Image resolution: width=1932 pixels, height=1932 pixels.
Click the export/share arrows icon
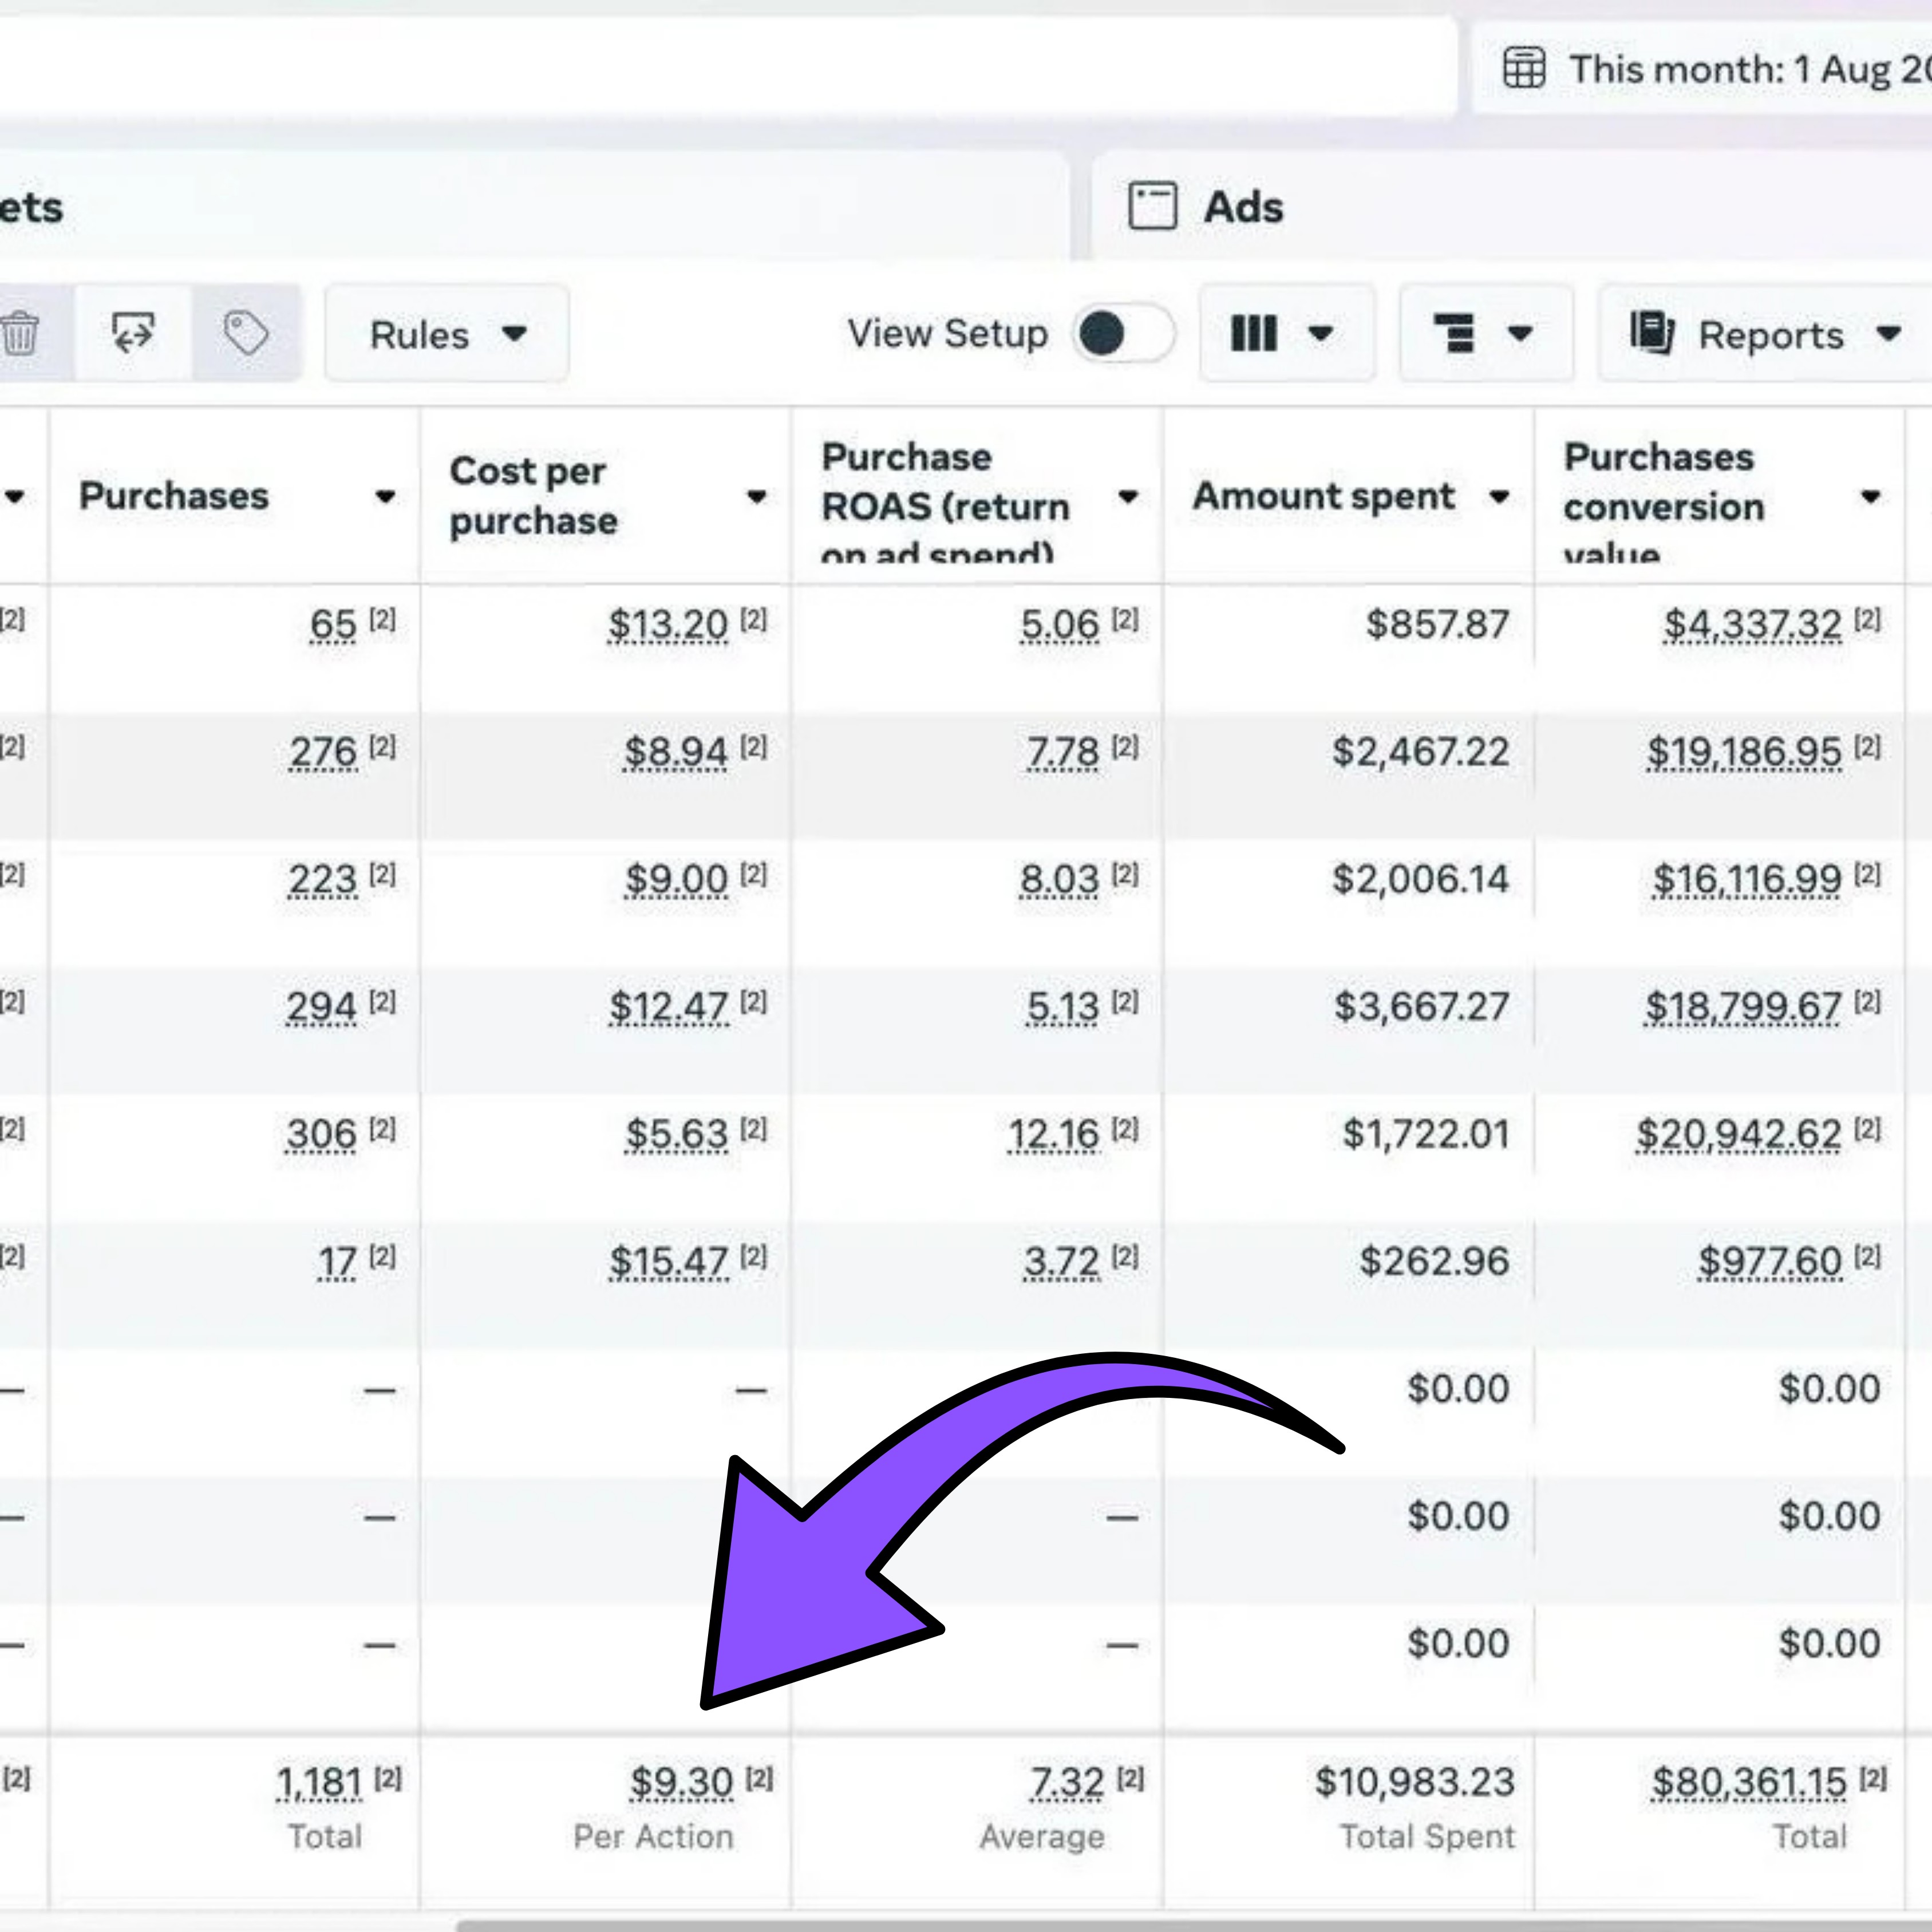pyautogui.click(x=133, y=333)
